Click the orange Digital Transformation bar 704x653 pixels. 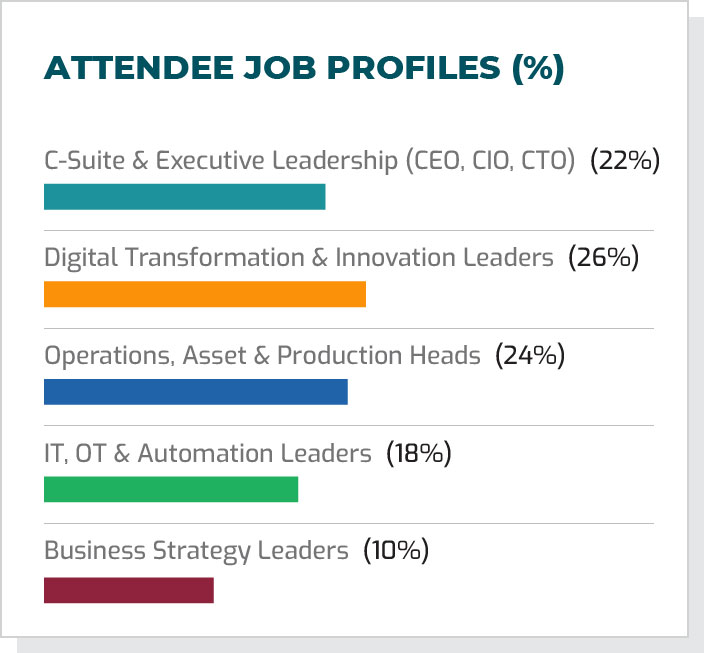[x=204, y=294]
